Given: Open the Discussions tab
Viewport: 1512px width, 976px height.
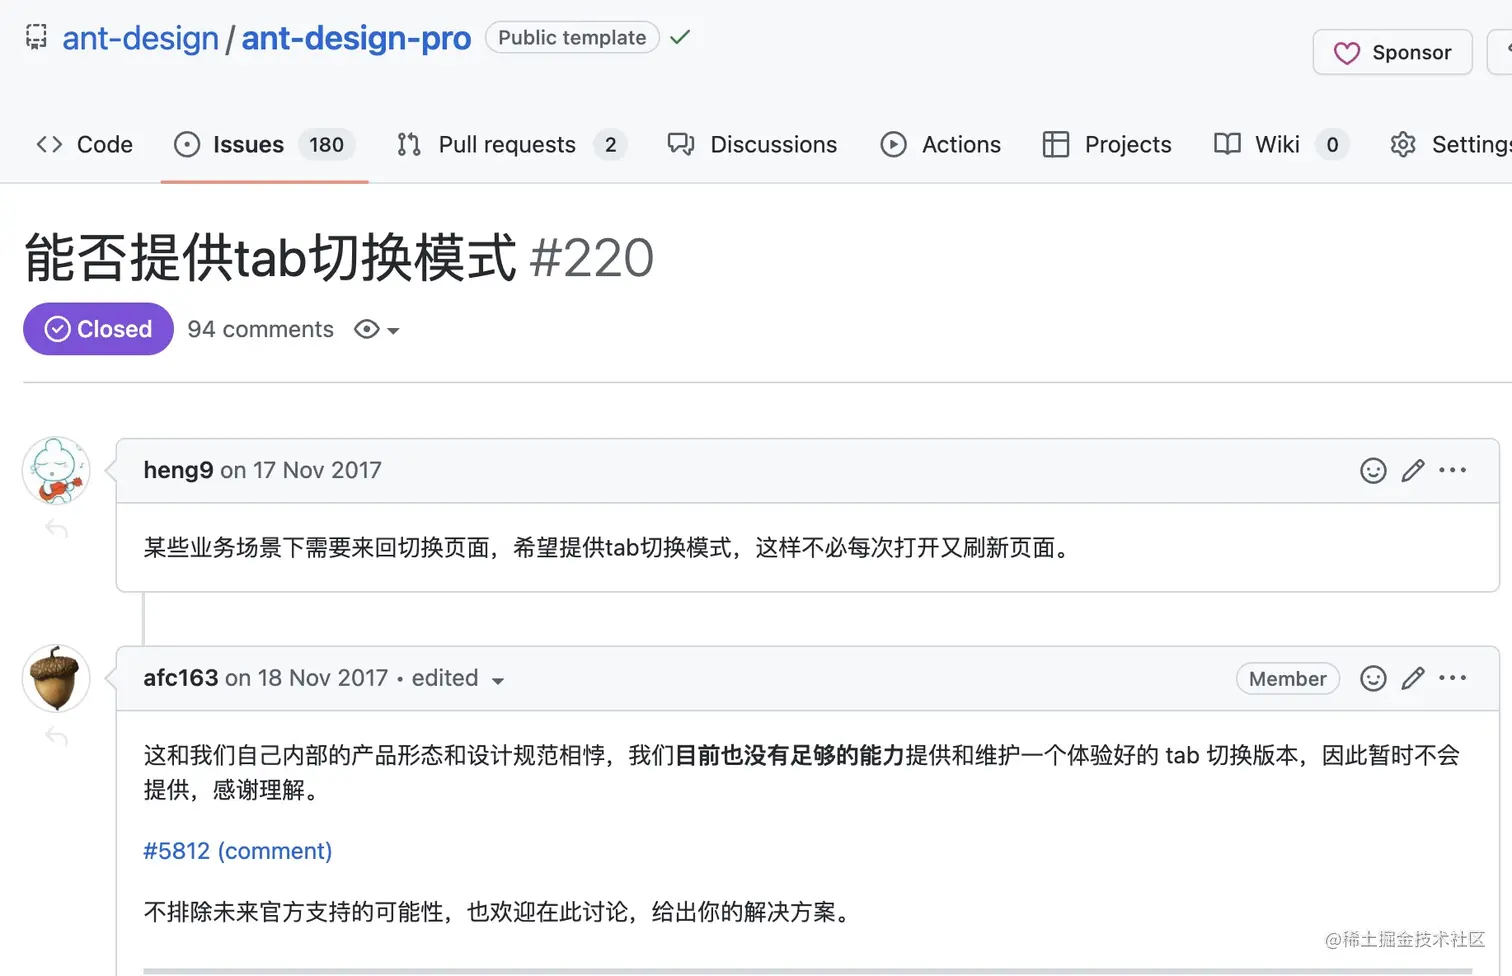Looking at the screenshot, I should [x=752, y=144].
